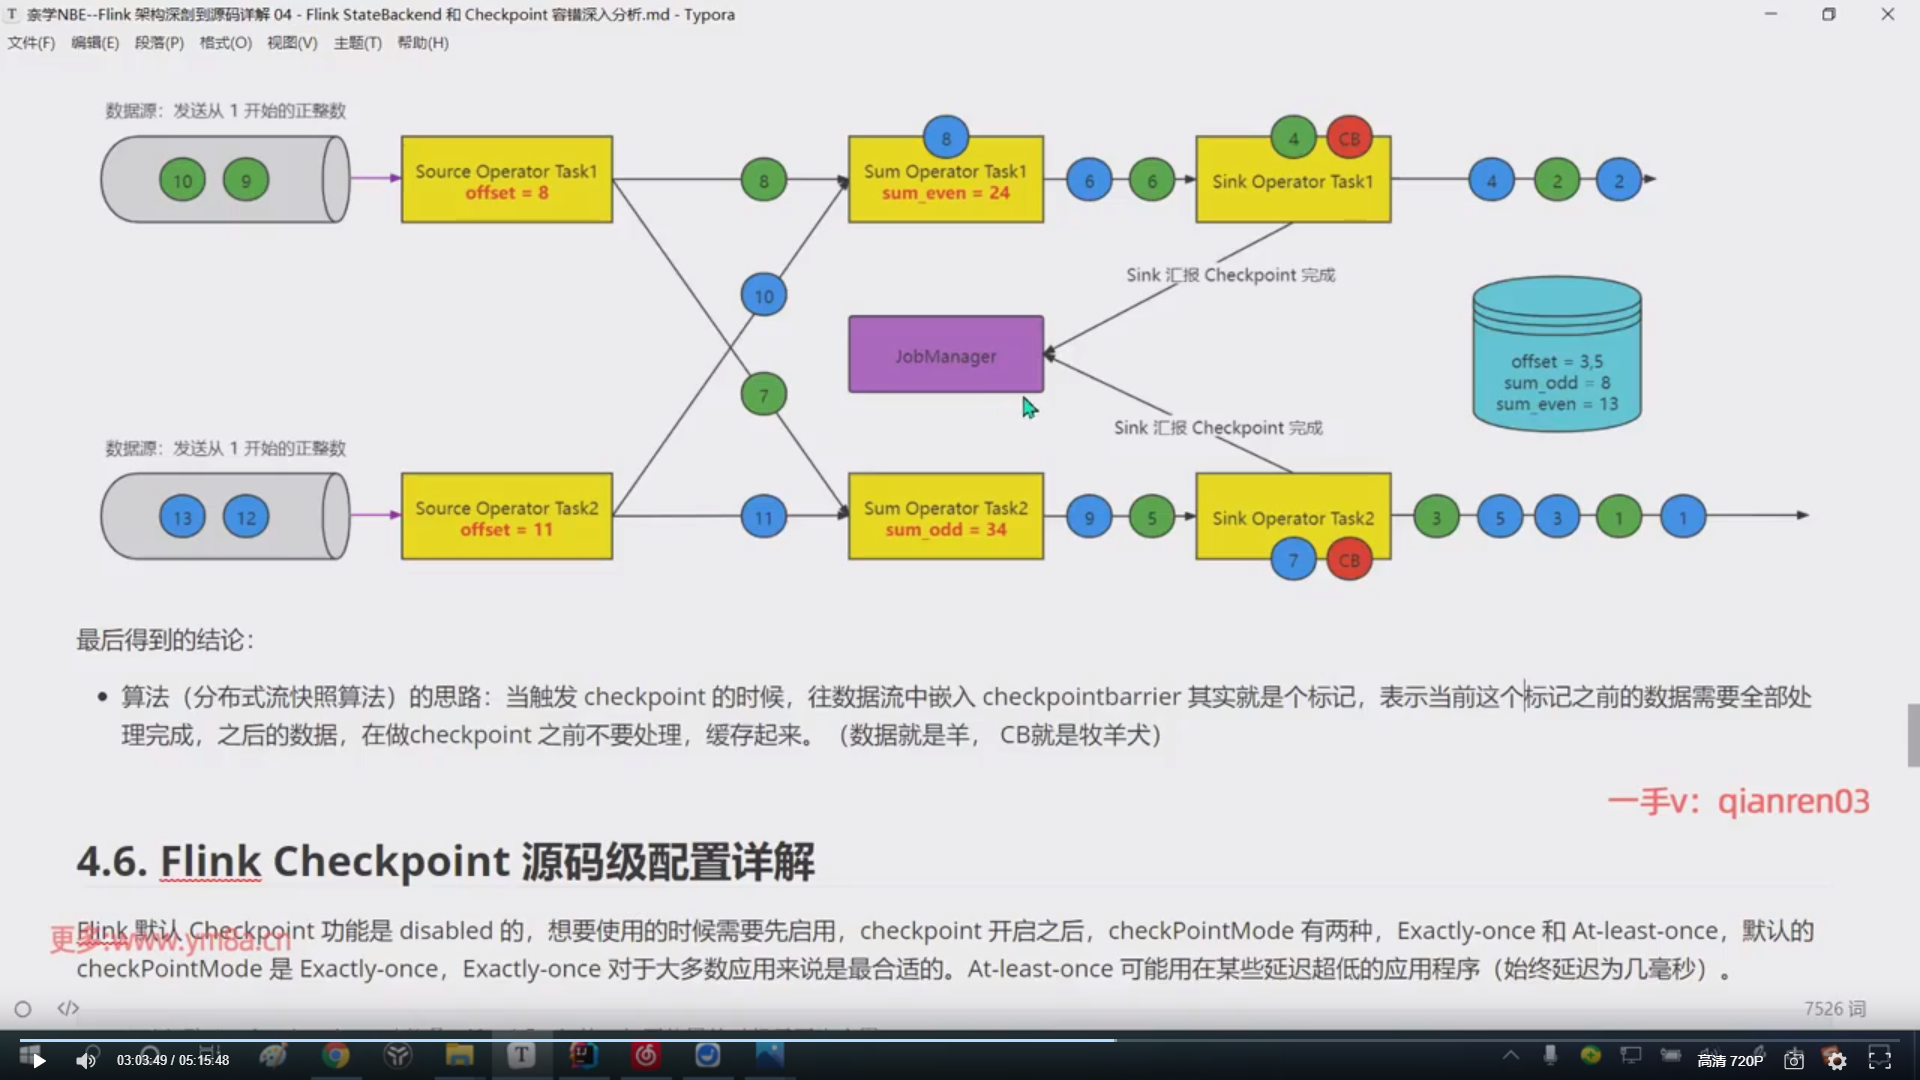This screenshot has height=1080, width=1920.
Task: Open File Explorer from the taskbar
Action: pos(459,1057)
